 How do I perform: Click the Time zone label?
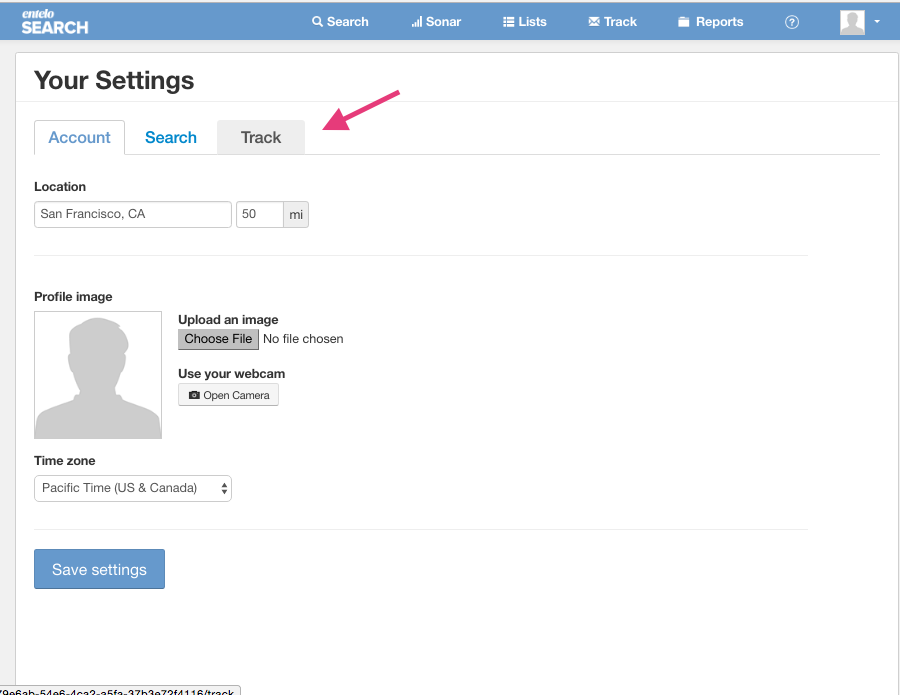(64, 461)
